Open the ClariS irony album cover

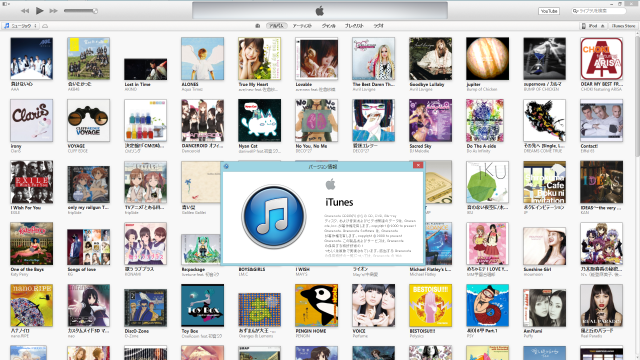point(31,120)
